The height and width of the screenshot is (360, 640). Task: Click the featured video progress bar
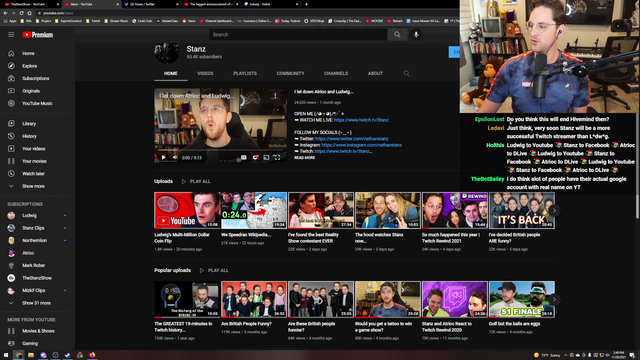coord(220,151)
